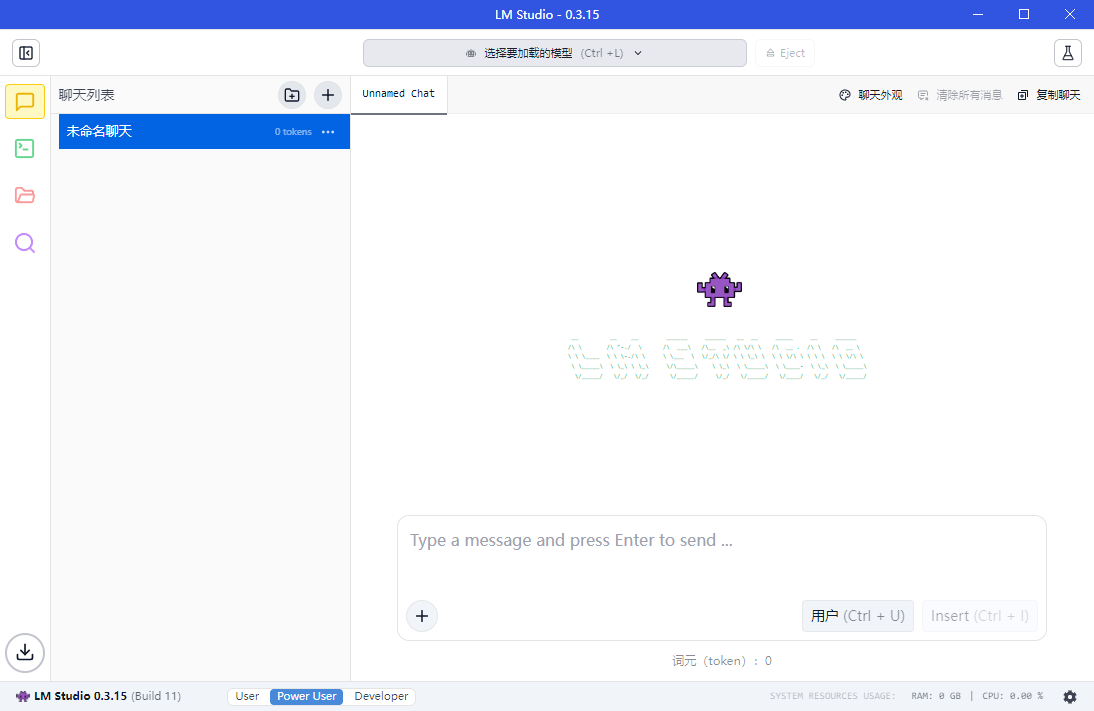
Task: Select the Unnamed Chat tab
Action: point(398,94)
